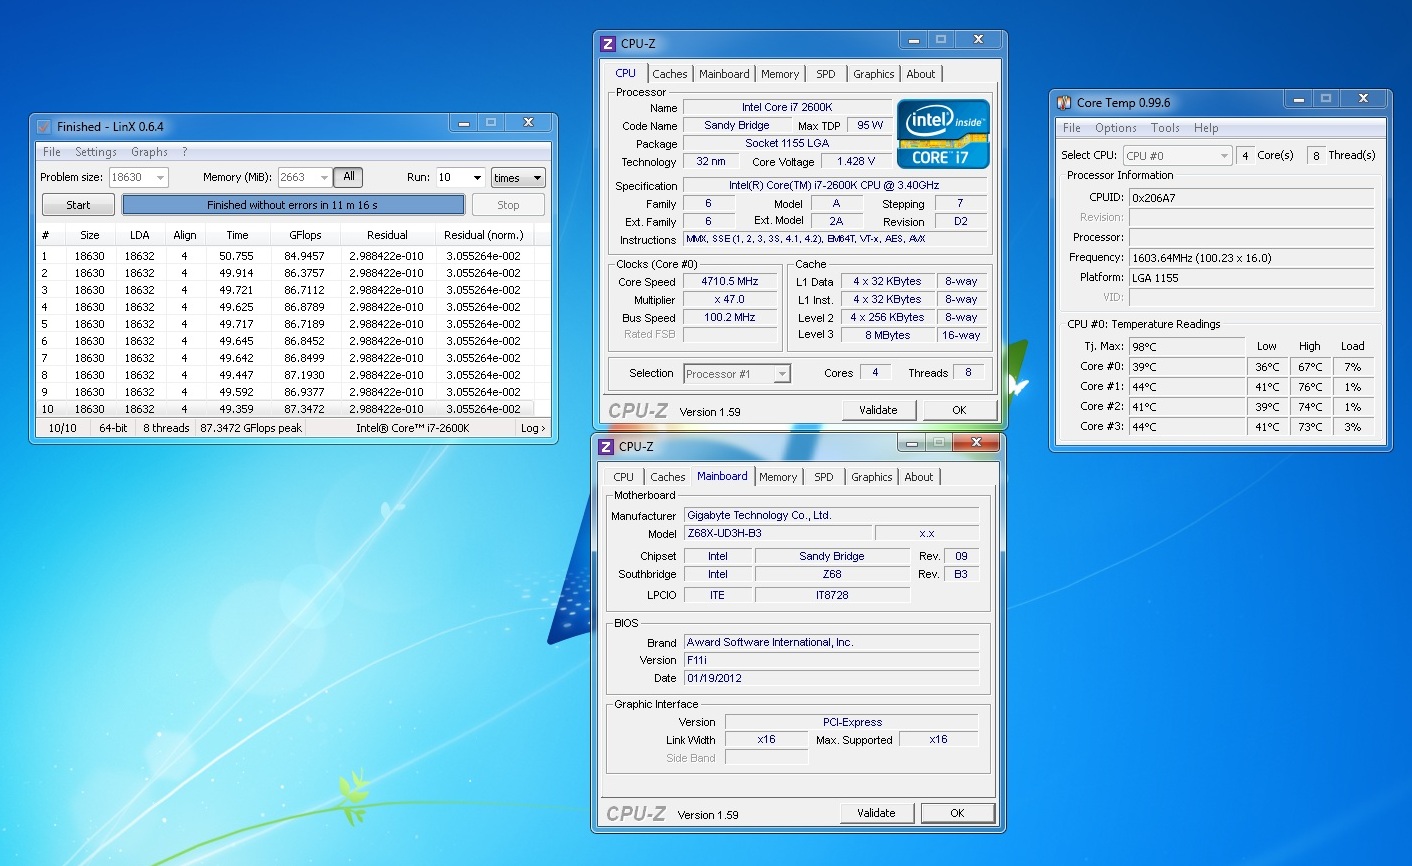Click the Core Temp thermometer title icon
This screenshot has height=866, width=1412.
(1064, 103)
